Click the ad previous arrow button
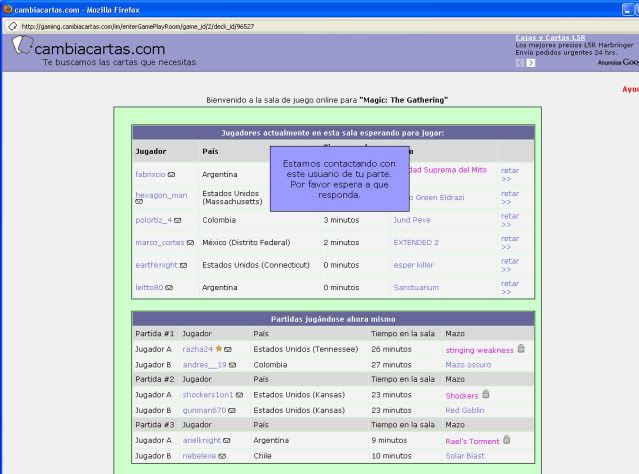Screen dimensions: 639x474 coord(520,63)
